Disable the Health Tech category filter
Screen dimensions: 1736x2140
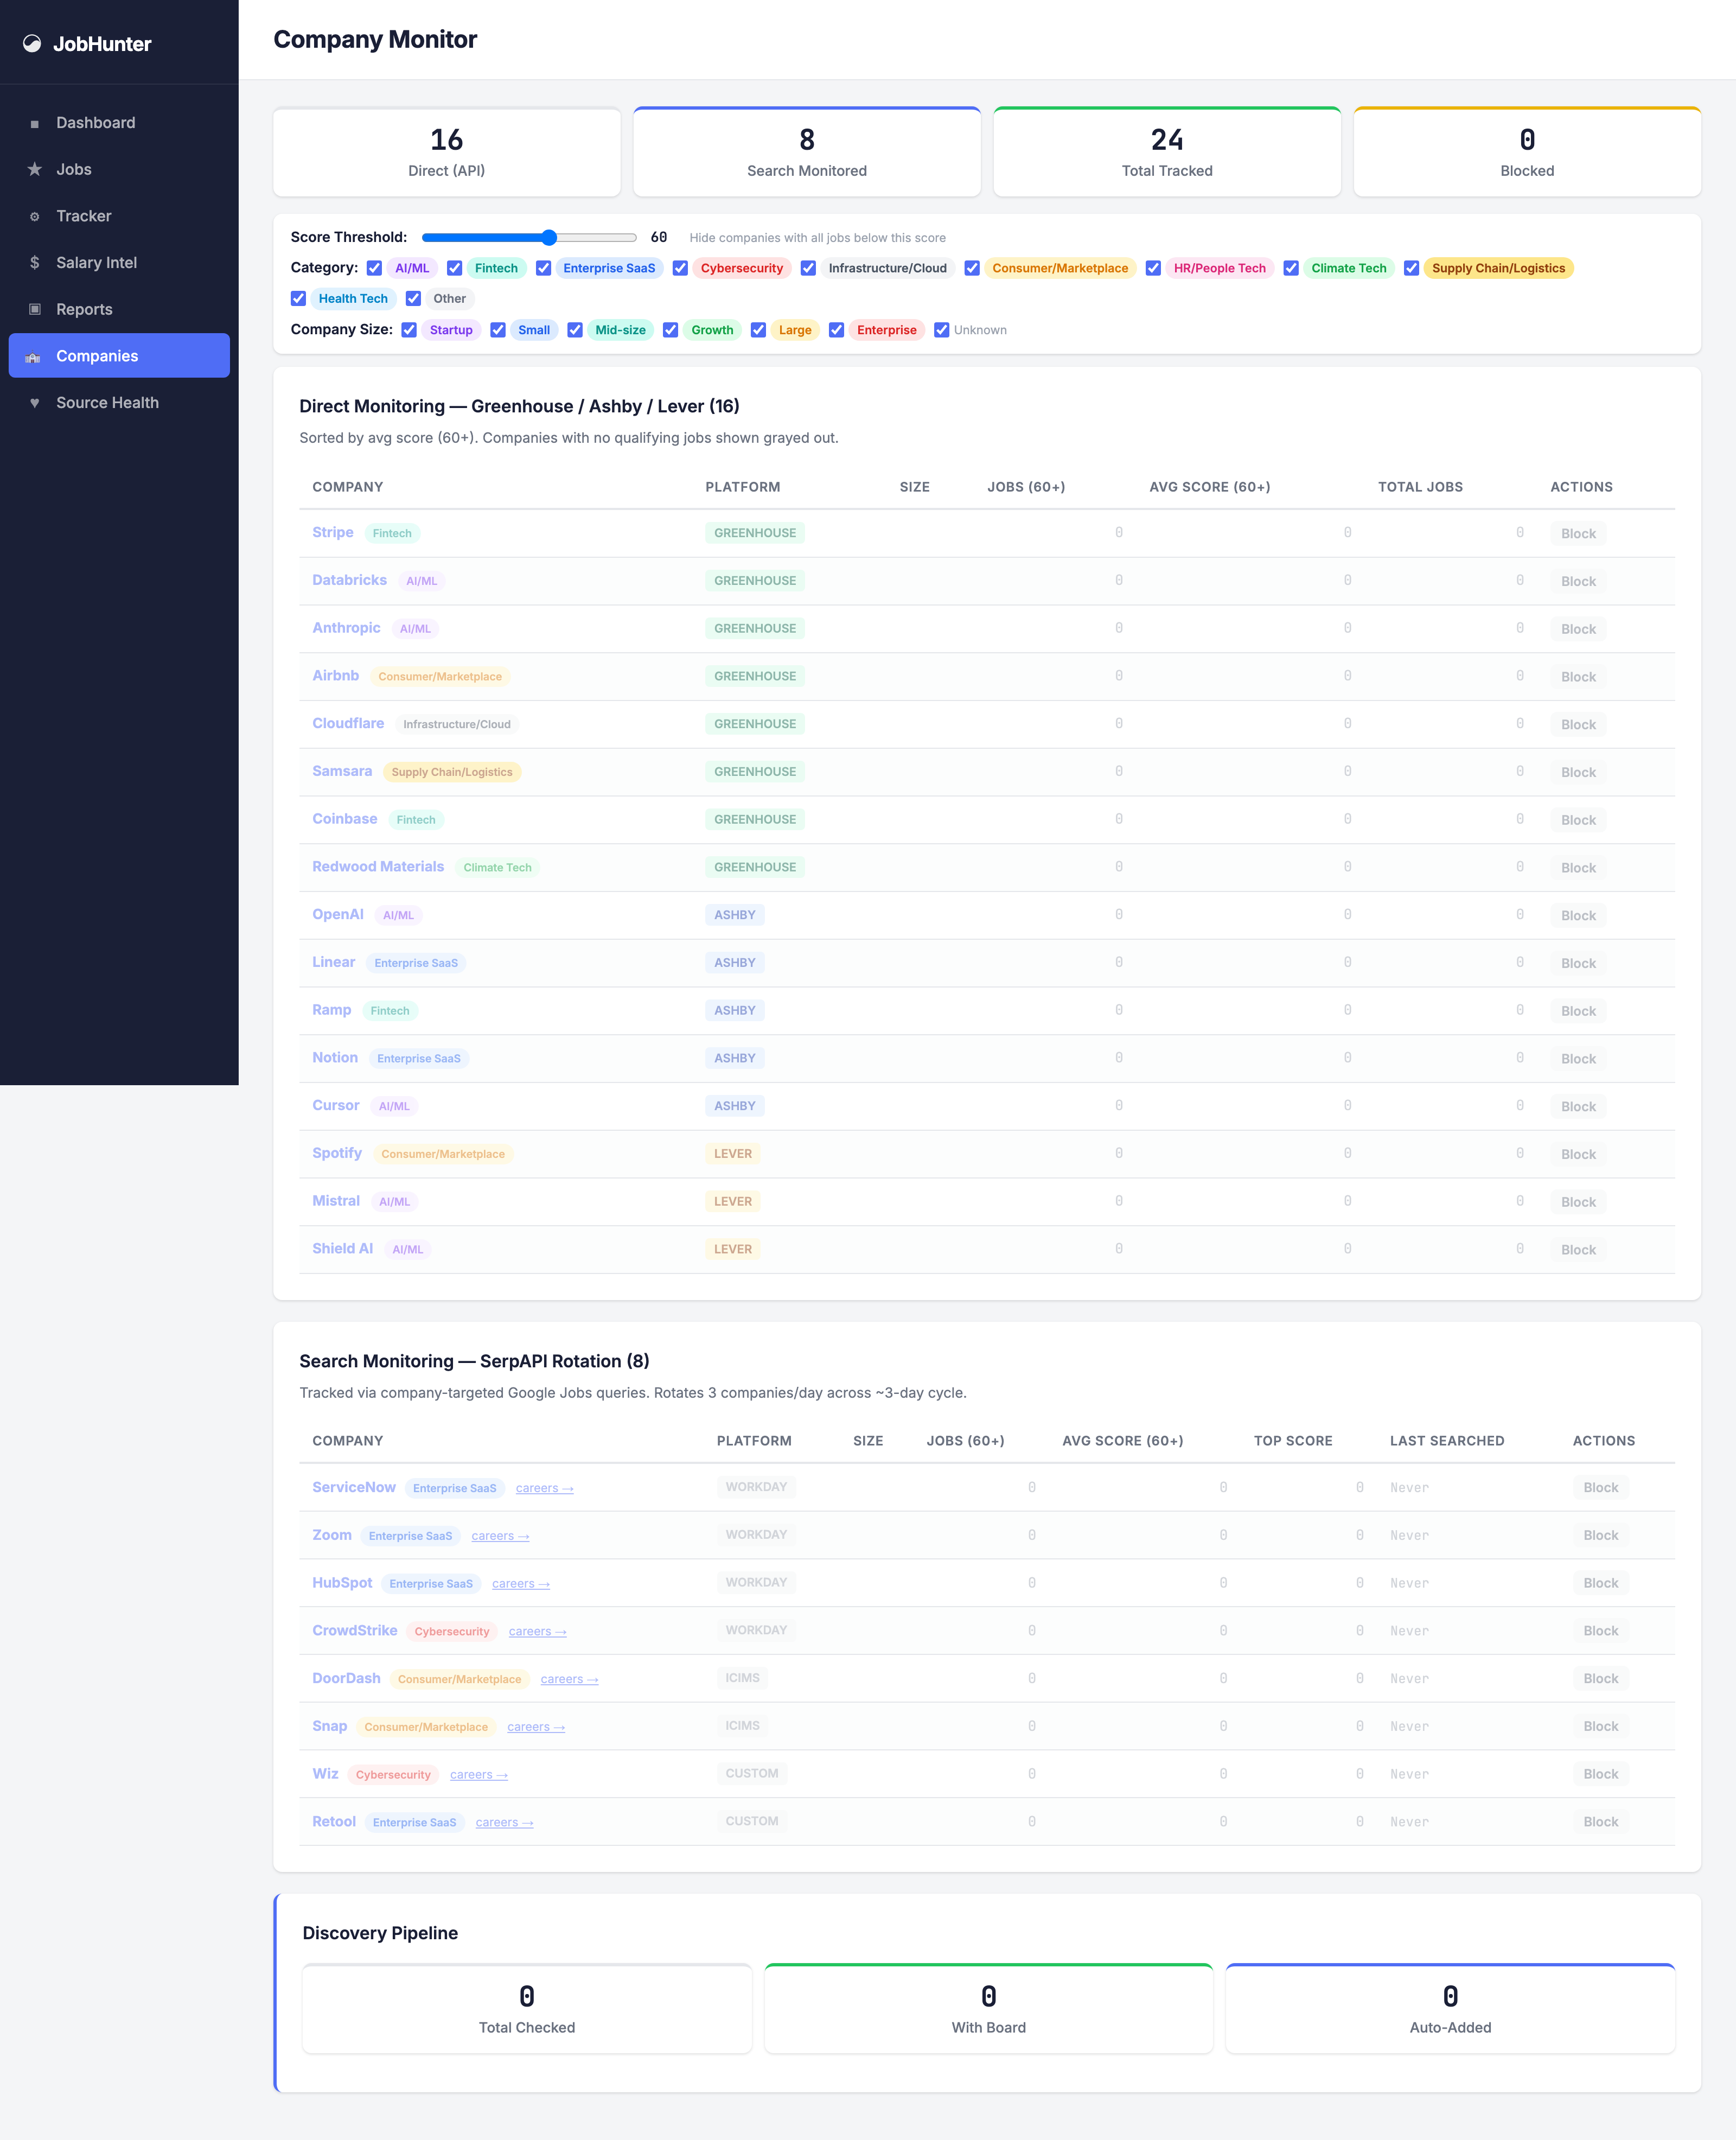click(298, 298)
